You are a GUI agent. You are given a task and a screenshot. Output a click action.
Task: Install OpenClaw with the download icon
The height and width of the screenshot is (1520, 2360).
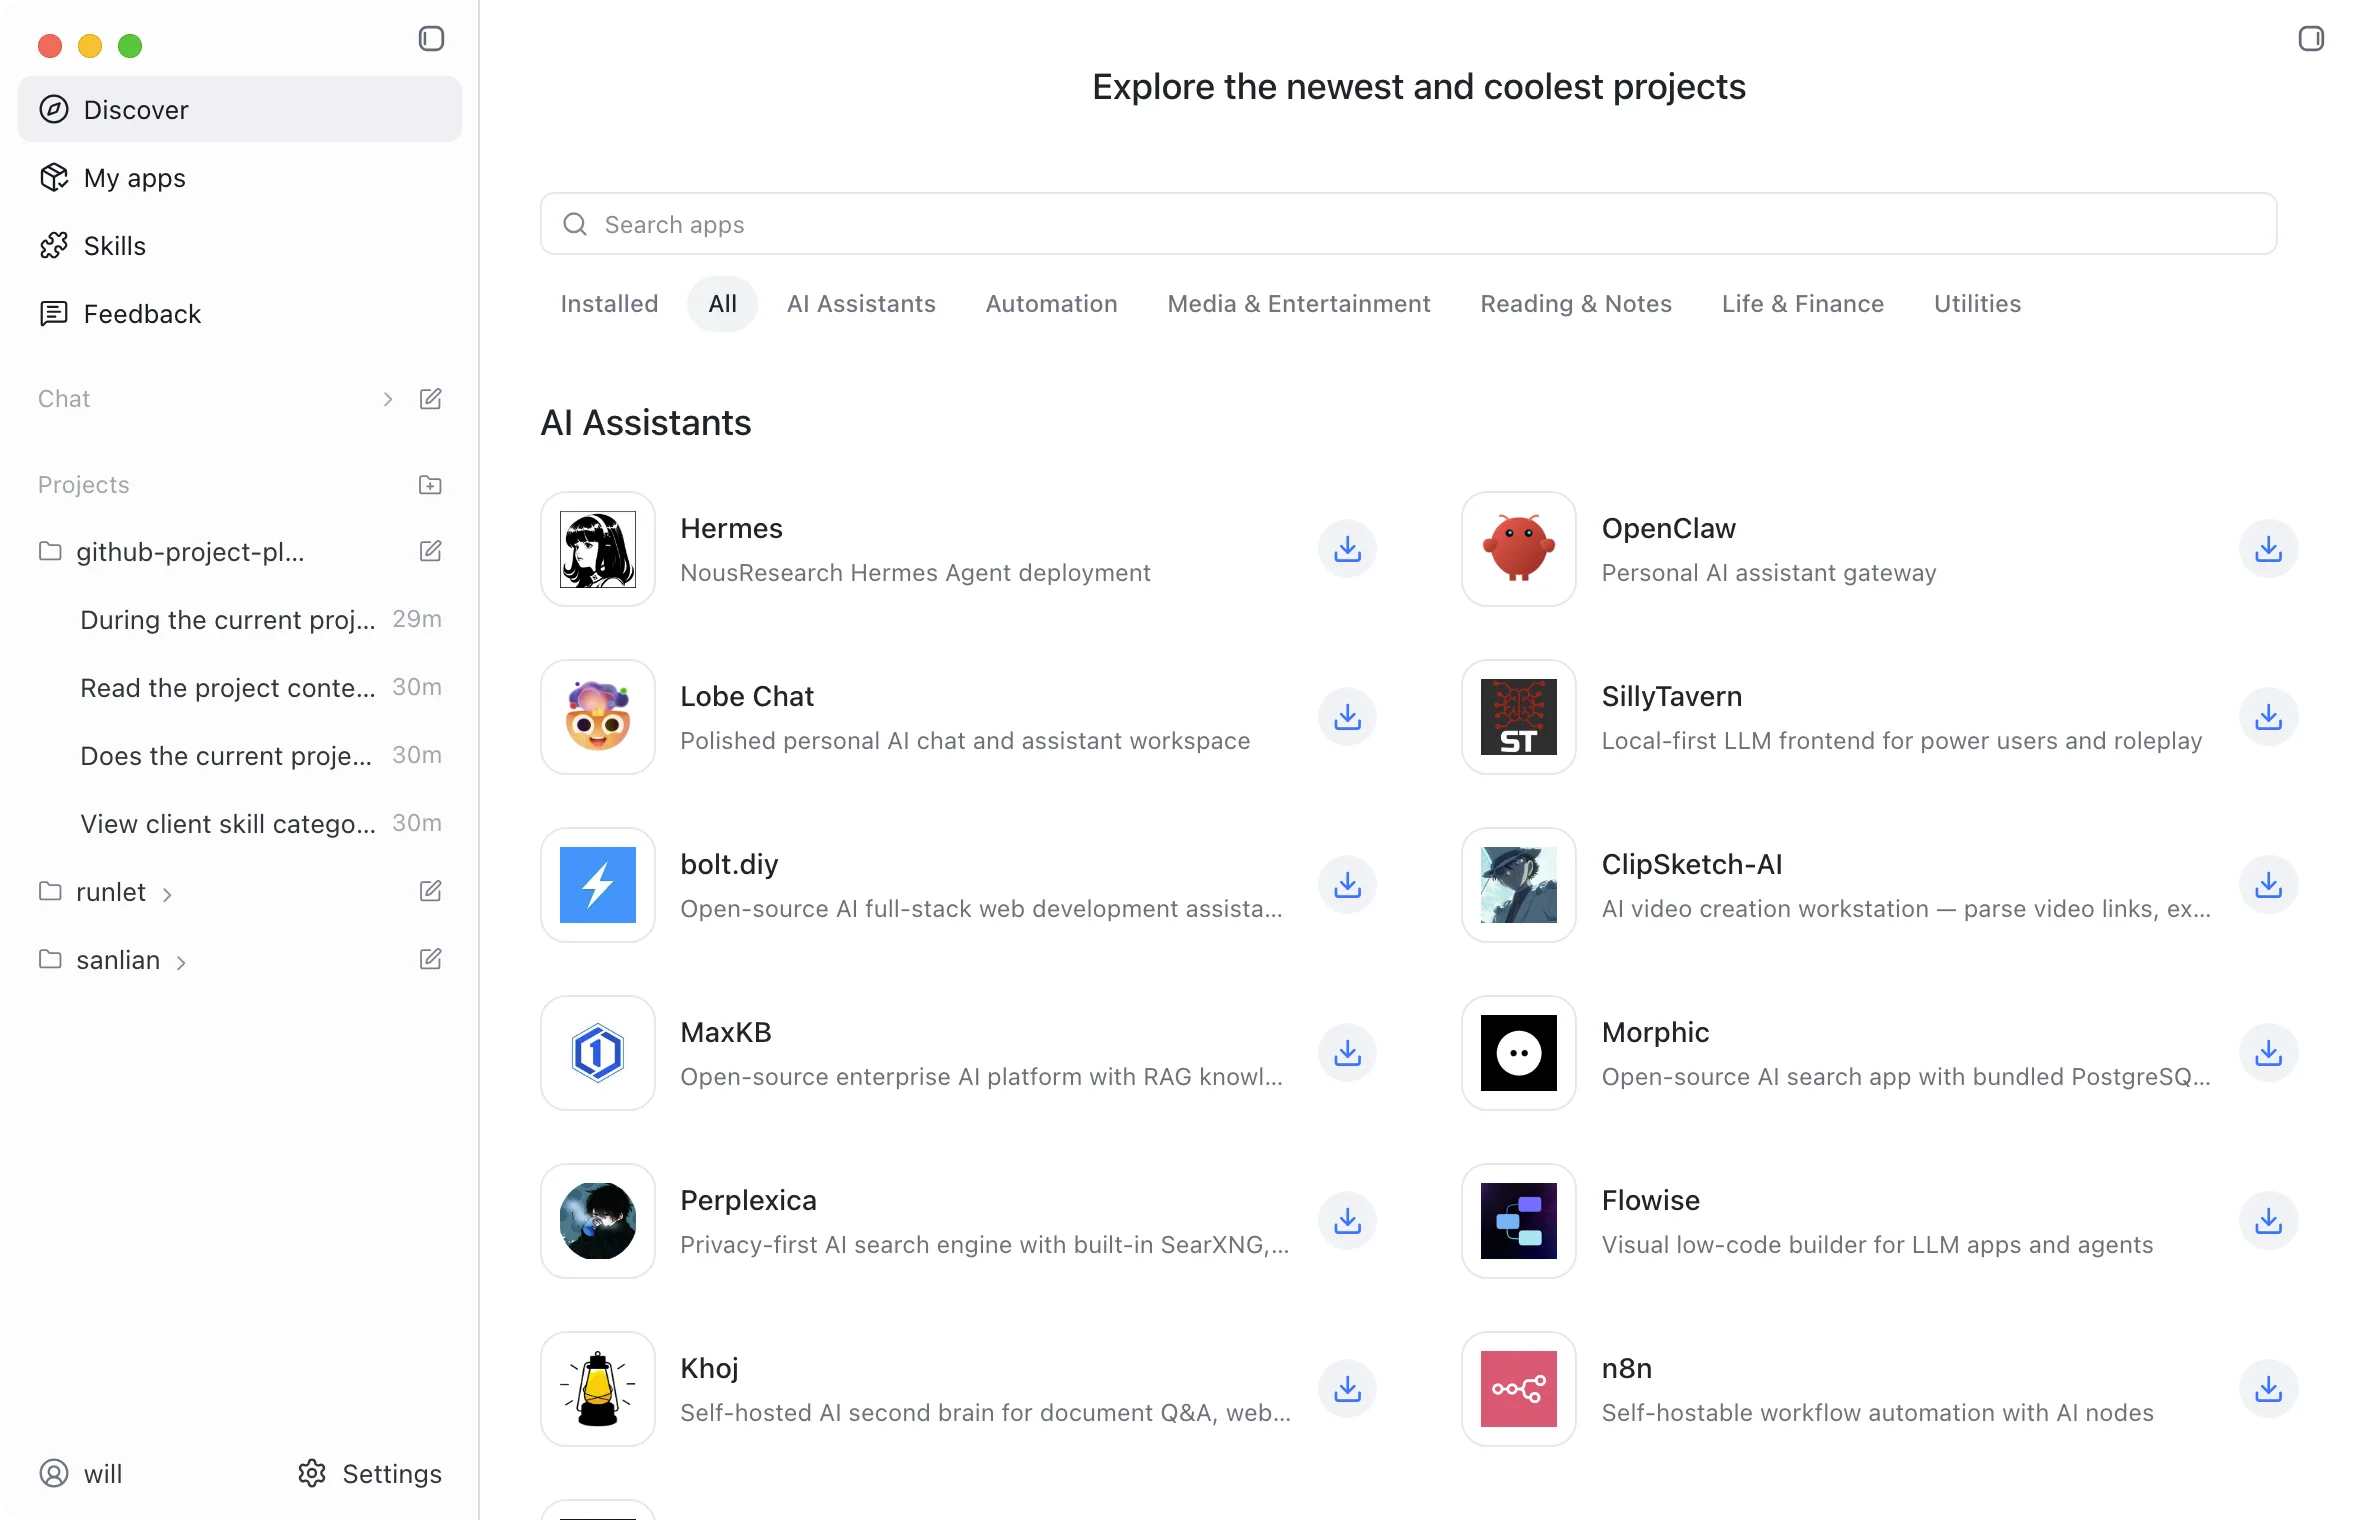(2268, 548)
